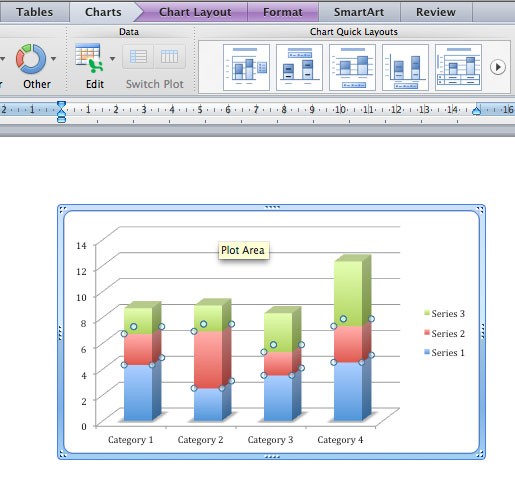
Task: Show more Chart Quick Layouts with arrow button
Action: [x=498, y=67]
